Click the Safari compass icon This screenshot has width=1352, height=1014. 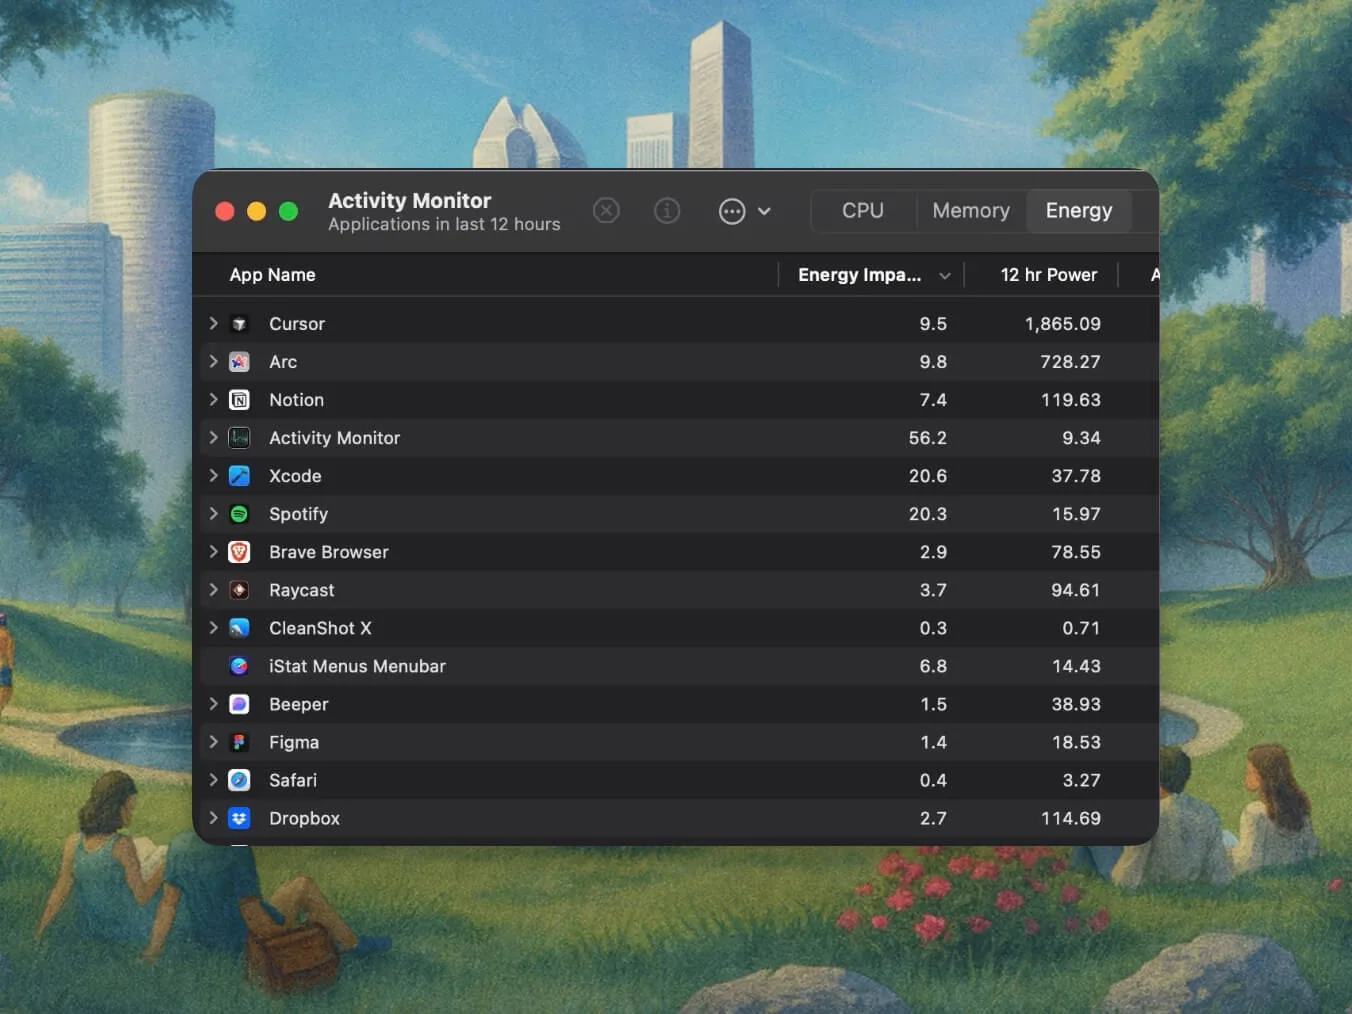tap(239, 780)
